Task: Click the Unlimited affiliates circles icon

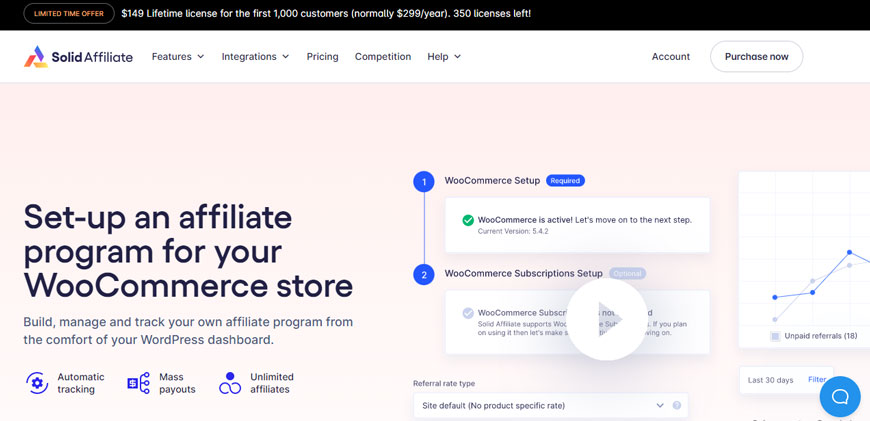Action: 230,383
